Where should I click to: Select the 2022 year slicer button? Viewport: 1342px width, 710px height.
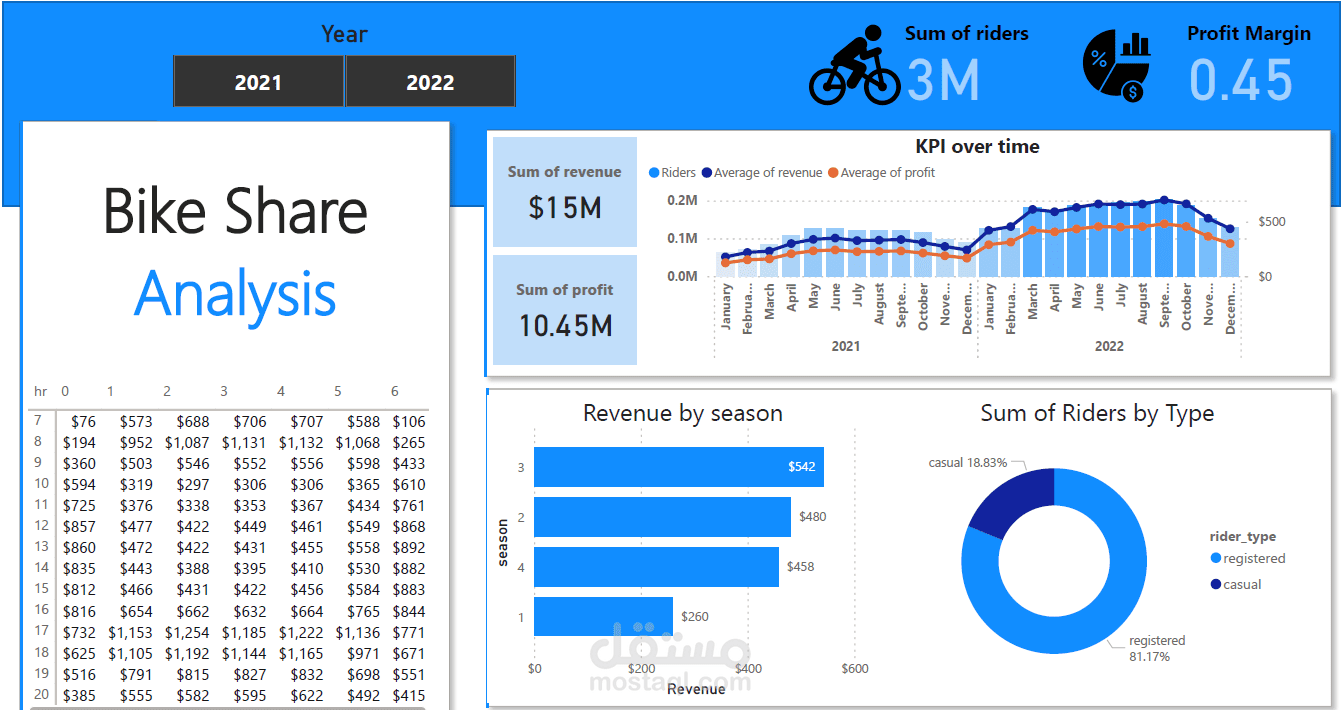point(430,81)
